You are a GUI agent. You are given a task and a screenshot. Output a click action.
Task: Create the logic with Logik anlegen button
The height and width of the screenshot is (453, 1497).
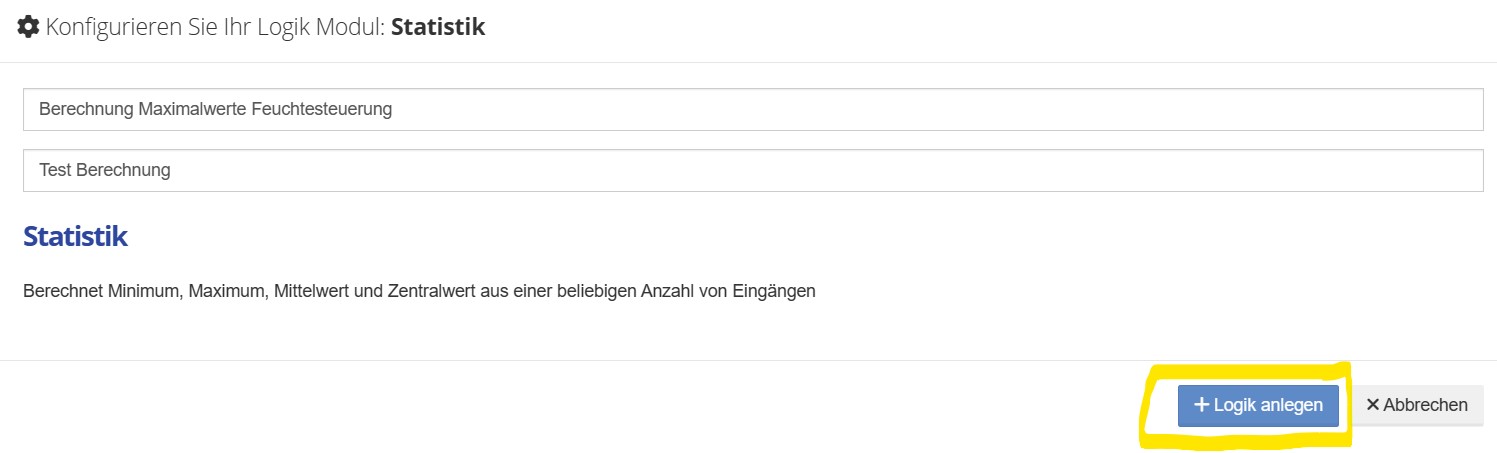(1258, 405)
